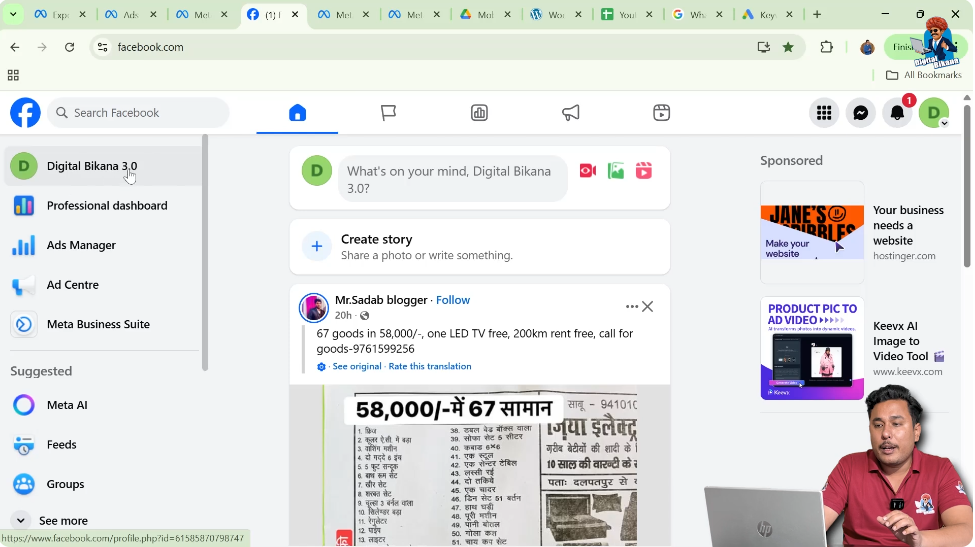Open the All Bookmarks folder
The width and height of the screenshot is (975, 547).
coord(924,75)
